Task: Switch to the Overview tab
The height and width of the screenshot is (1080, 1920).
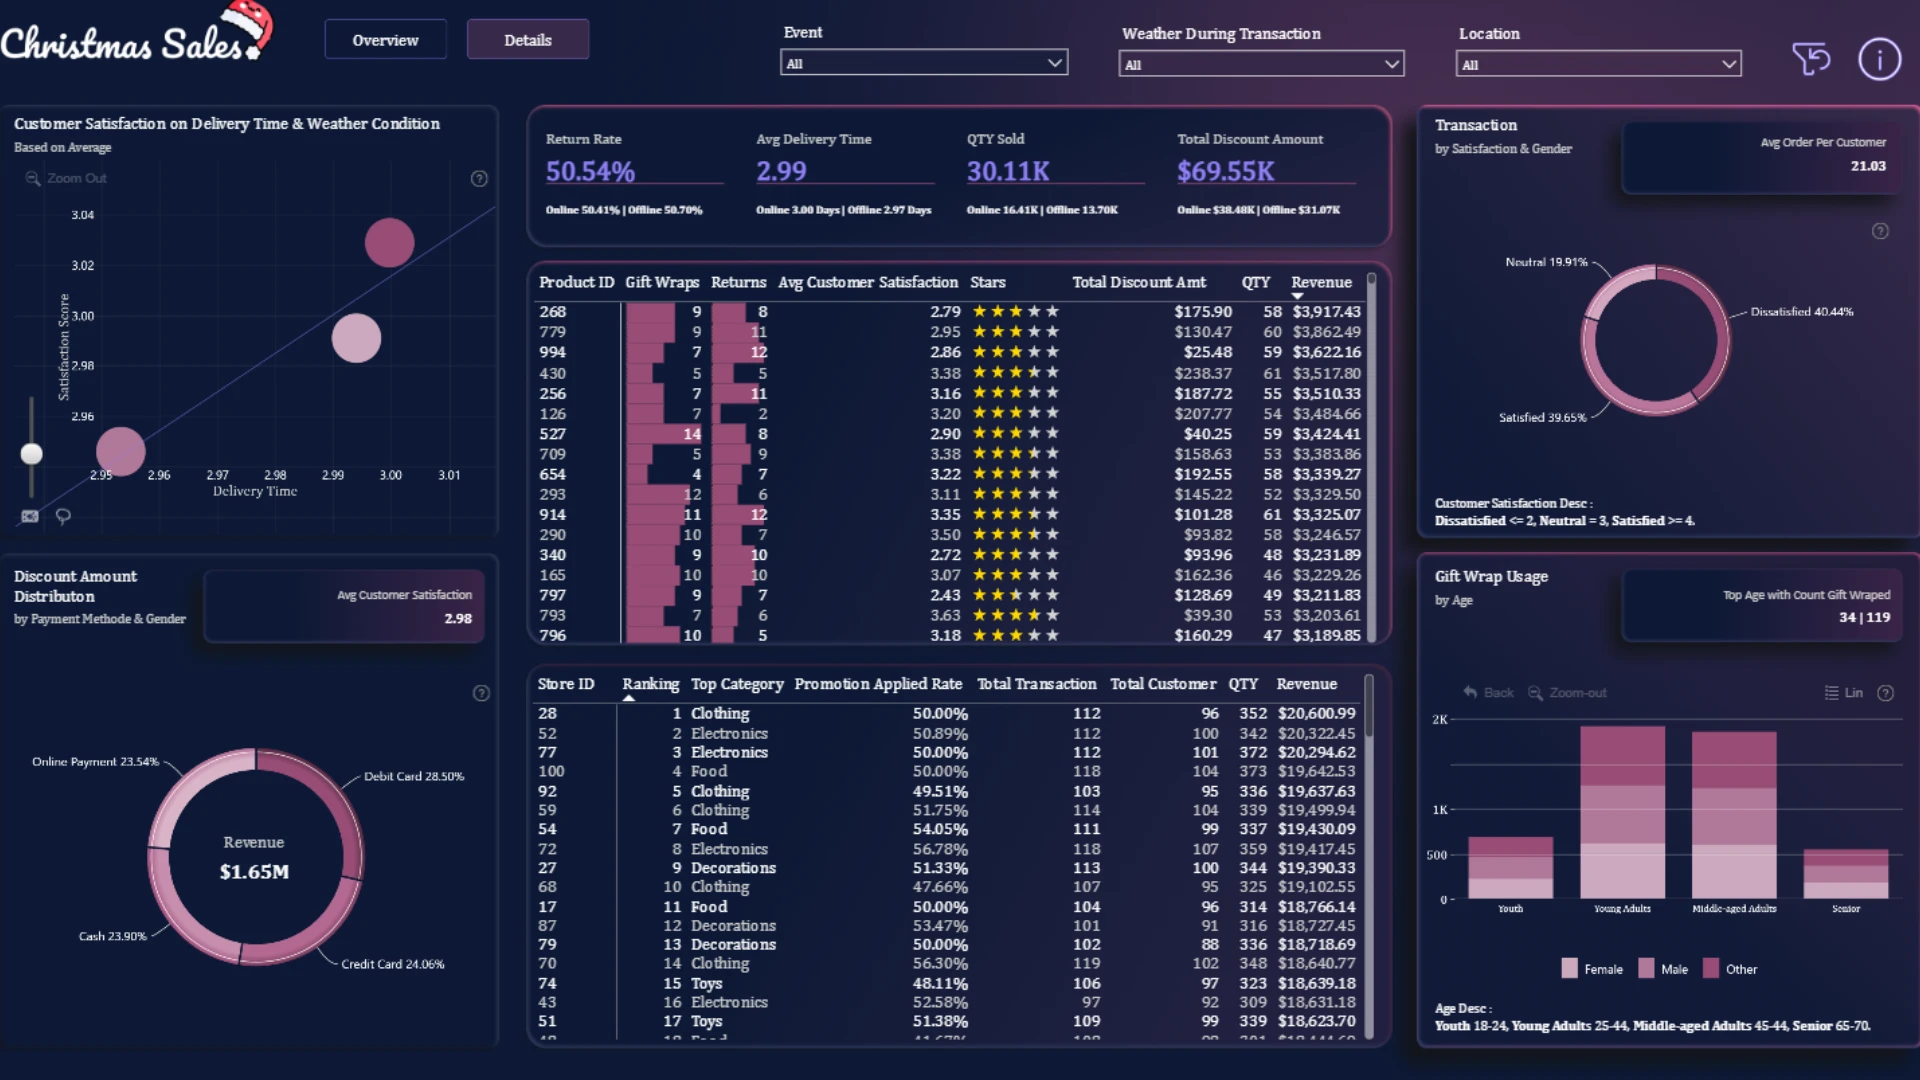Action: 385,40
